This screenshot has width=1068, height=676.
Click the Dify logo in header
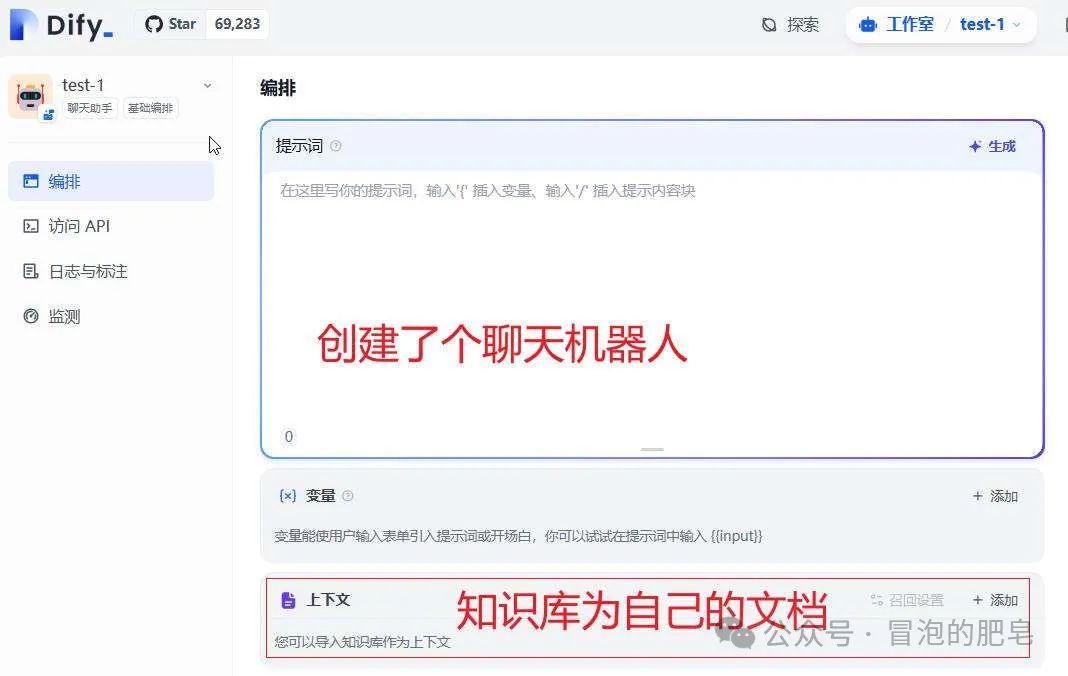click(x=61, y=24)
